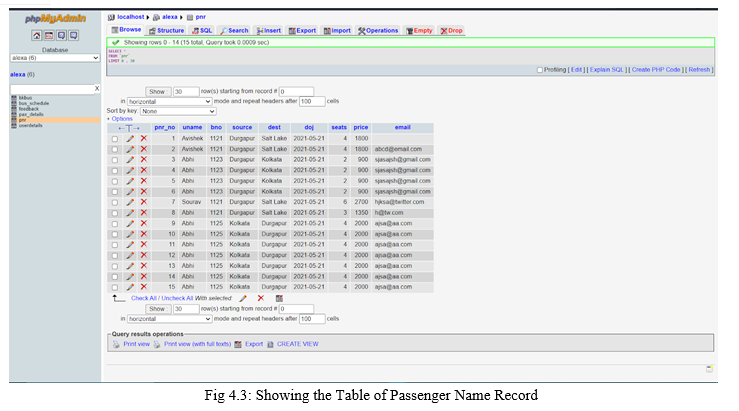The image size is (739, 411).
Task: Click the Empty tab
Action: point(419,31)
